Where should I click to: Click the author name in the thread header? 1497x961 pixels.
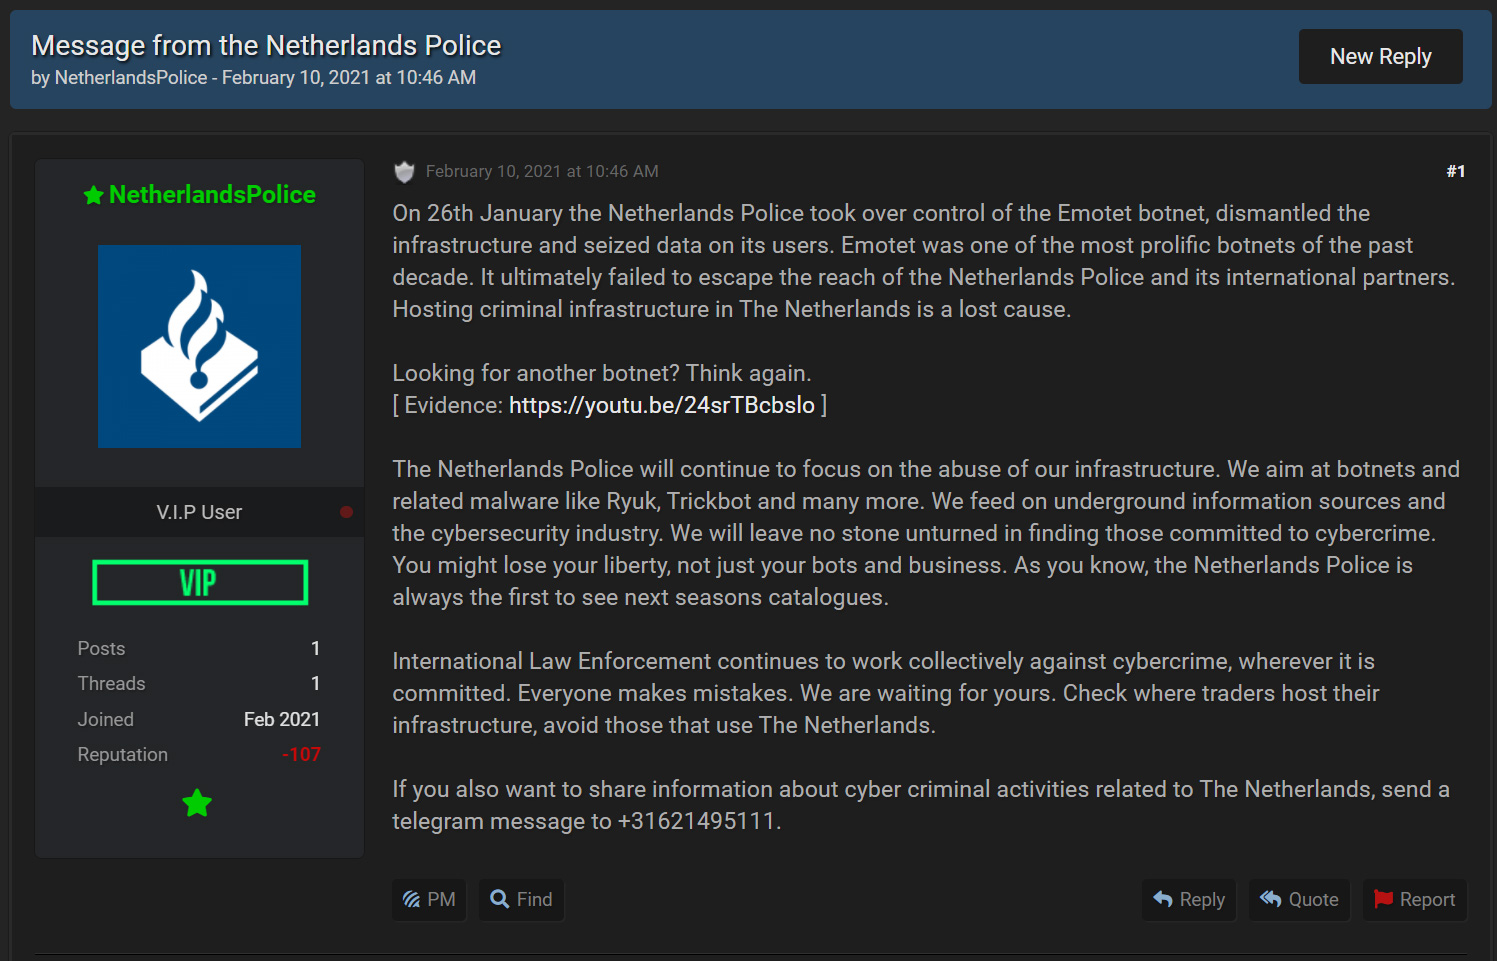click(131, 78)
